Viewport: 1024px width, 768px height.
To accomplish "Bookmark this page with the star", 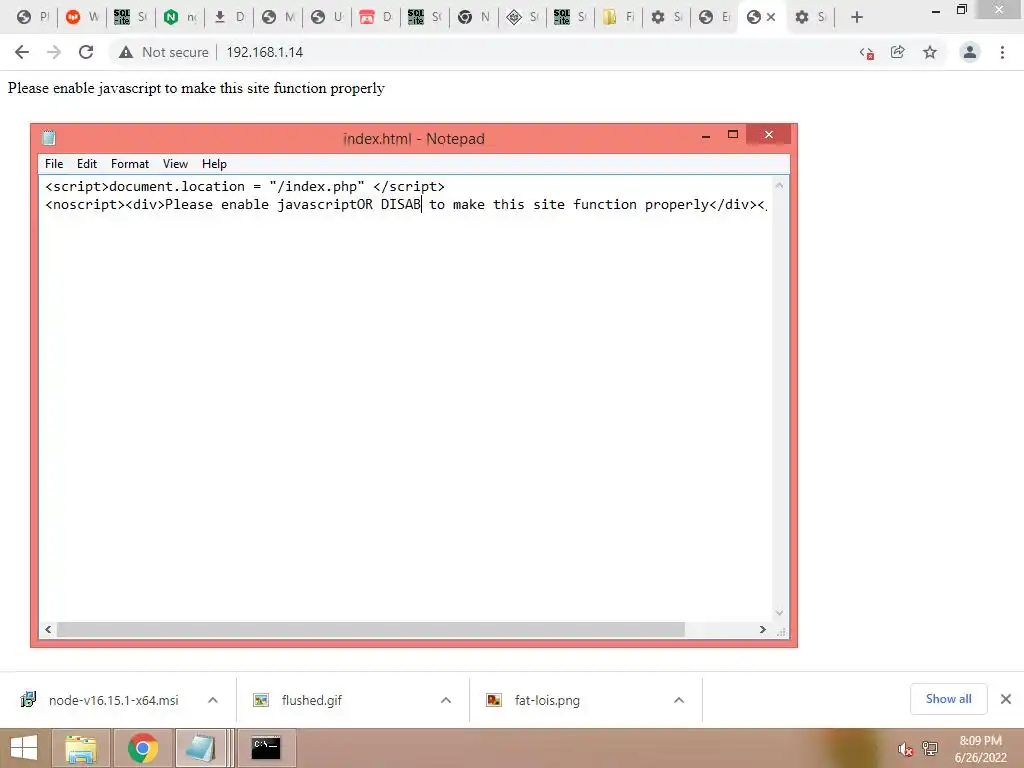I will coord(930,52).
